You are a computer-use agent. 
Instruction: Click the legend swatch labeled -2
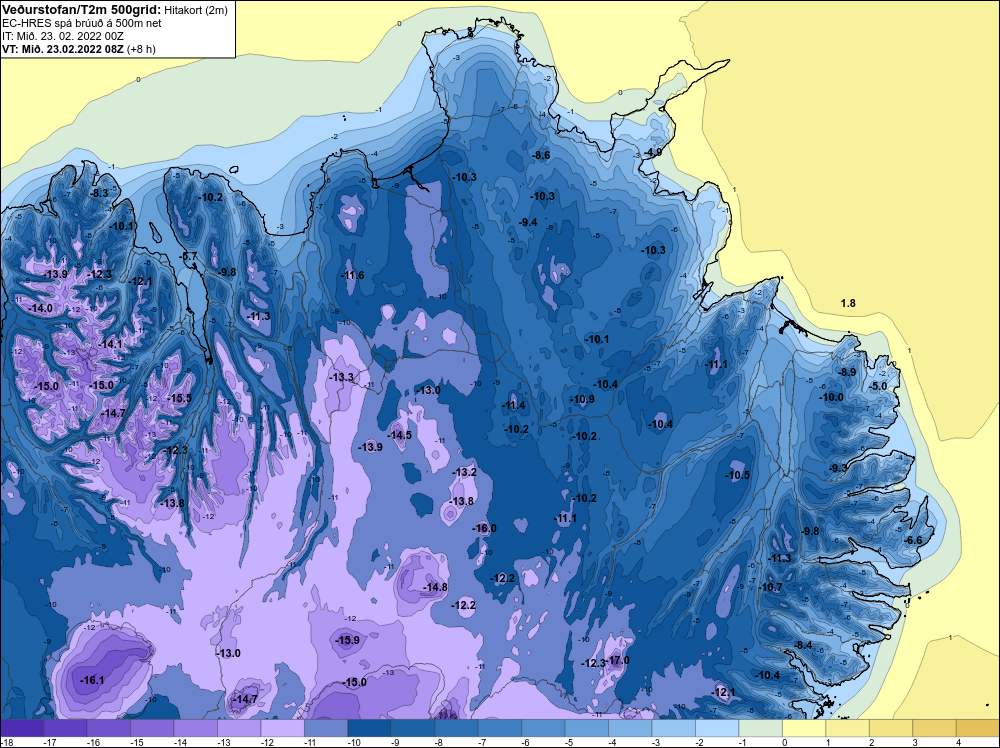(x=717, y=728)
